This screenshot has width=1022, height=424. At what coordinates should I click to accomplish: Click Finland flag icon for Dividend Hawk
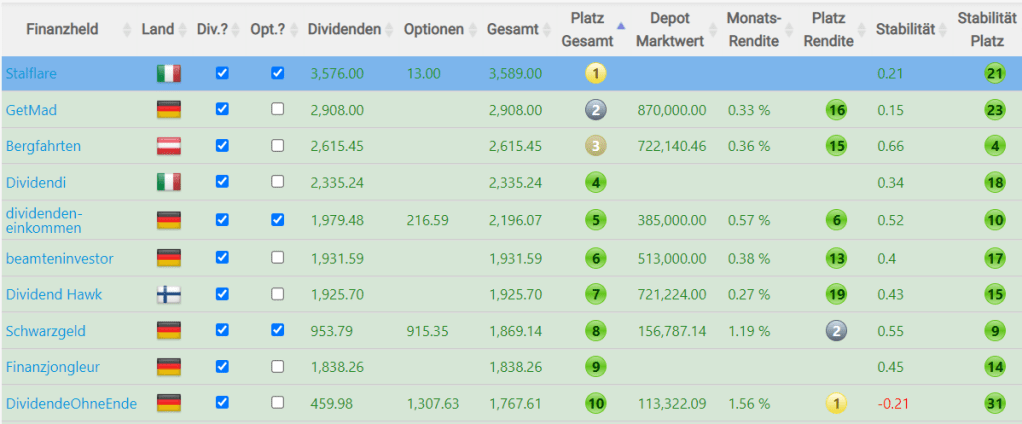click(x=168, y=294)
